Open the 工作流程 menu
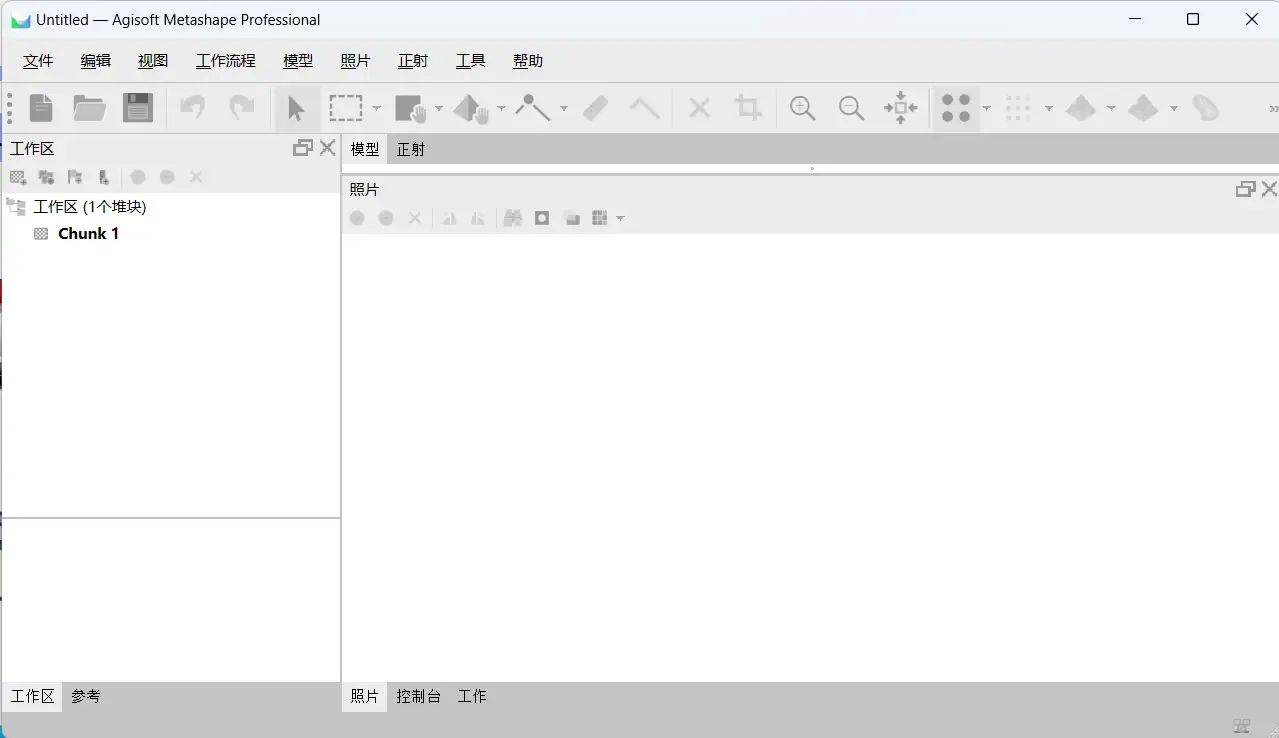 click(x=225, y=61)
